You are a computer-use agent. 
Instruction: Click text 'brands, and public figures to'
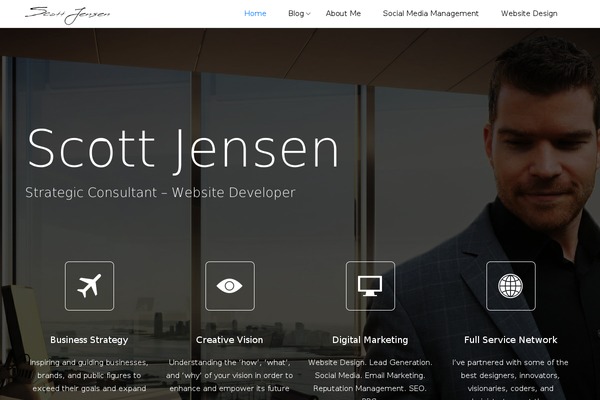[89, 376]
